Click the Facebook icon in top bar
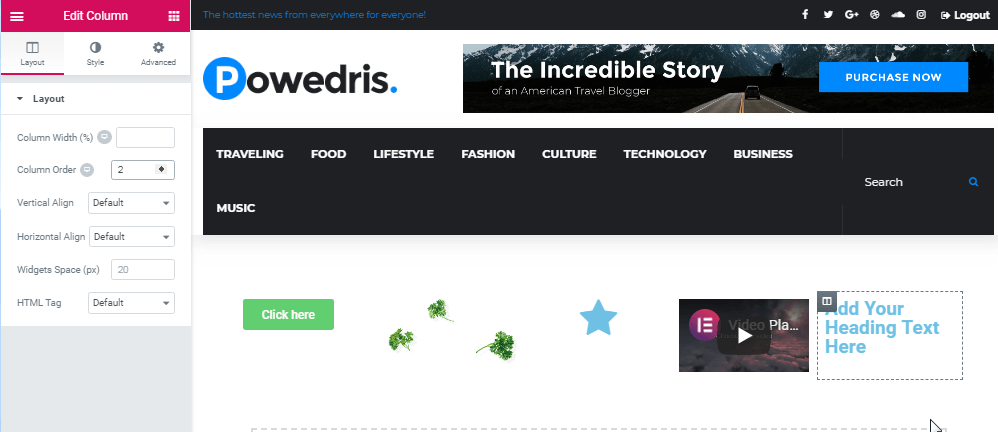This screenshot has width=998, height=432. pyautogui.click(x=805, y=15)
